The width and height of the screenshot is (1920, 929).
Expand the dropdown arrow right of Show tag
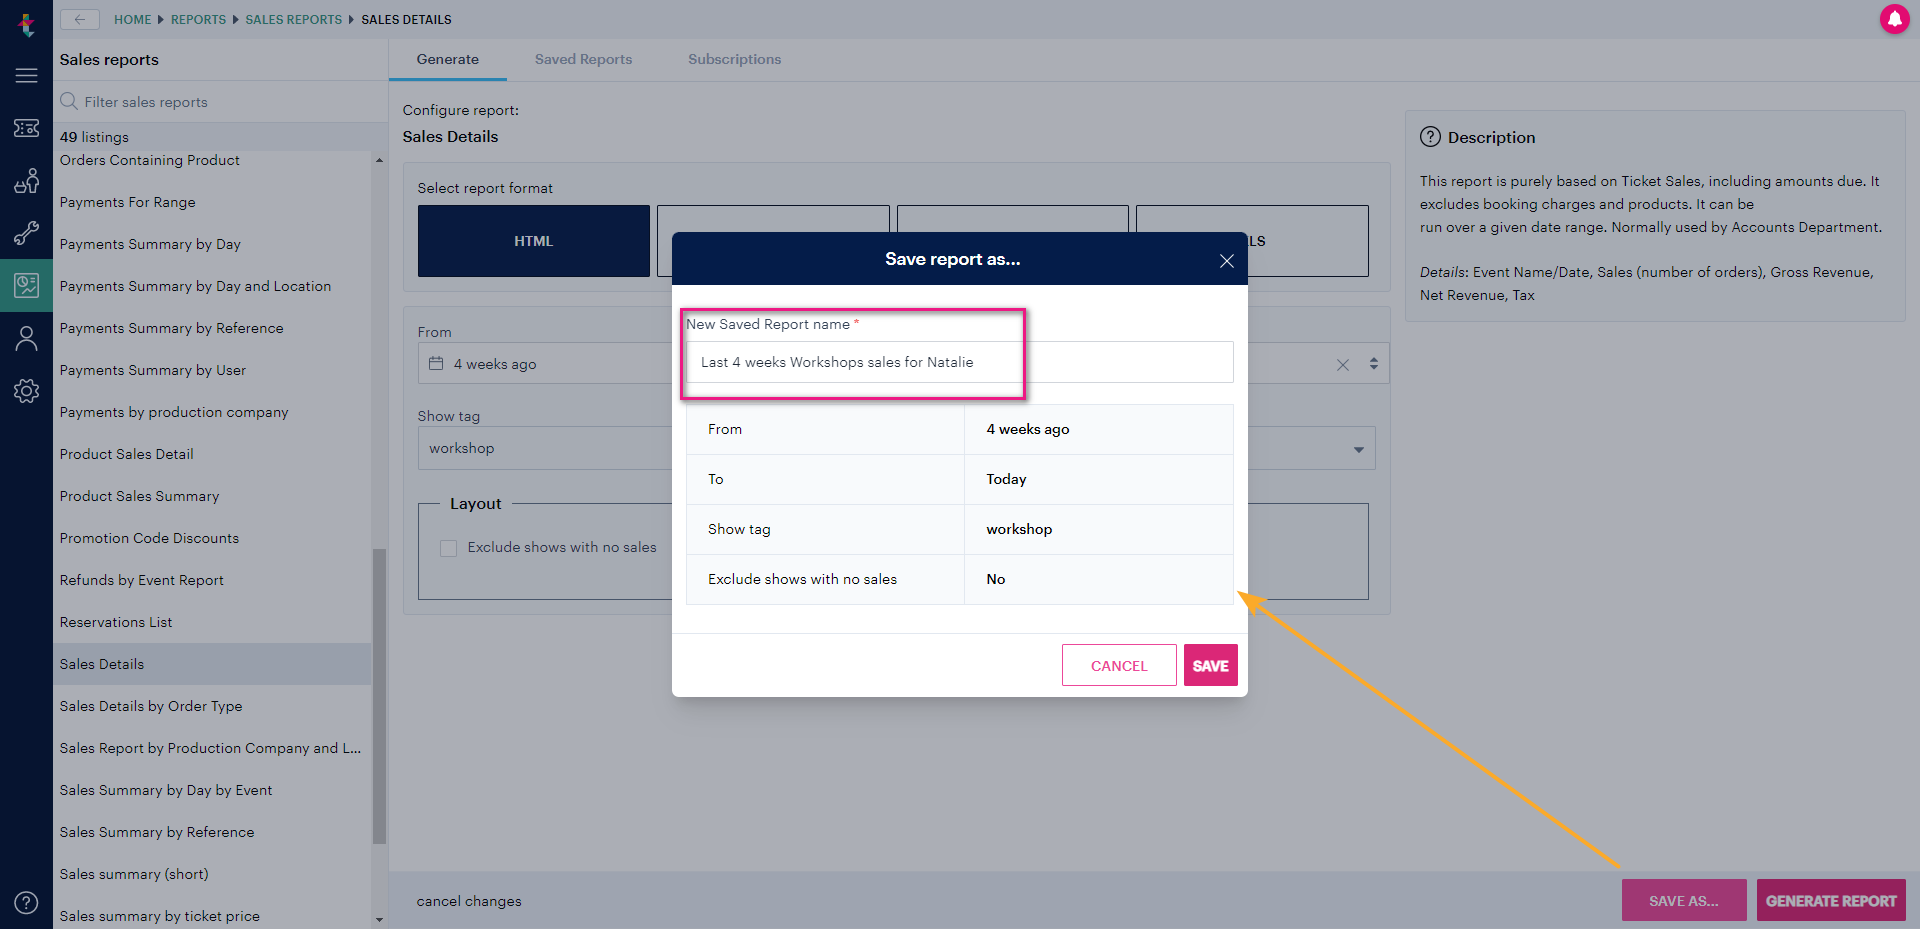coord(1358,449)
